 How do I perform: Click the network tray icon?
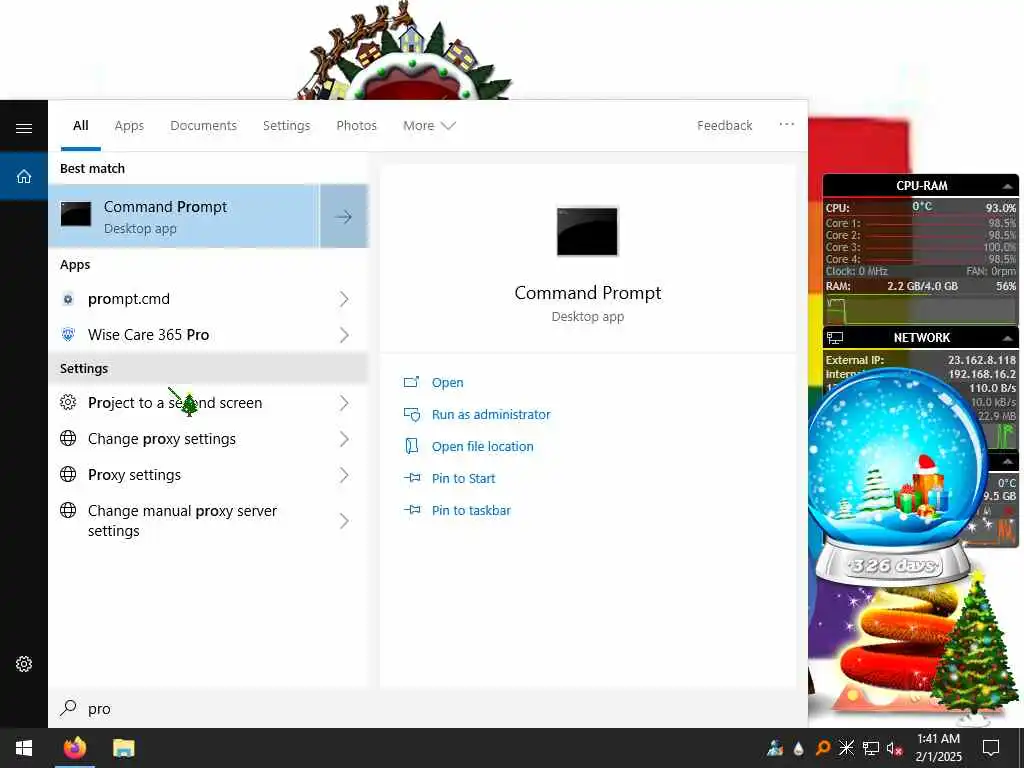(871, 748)
